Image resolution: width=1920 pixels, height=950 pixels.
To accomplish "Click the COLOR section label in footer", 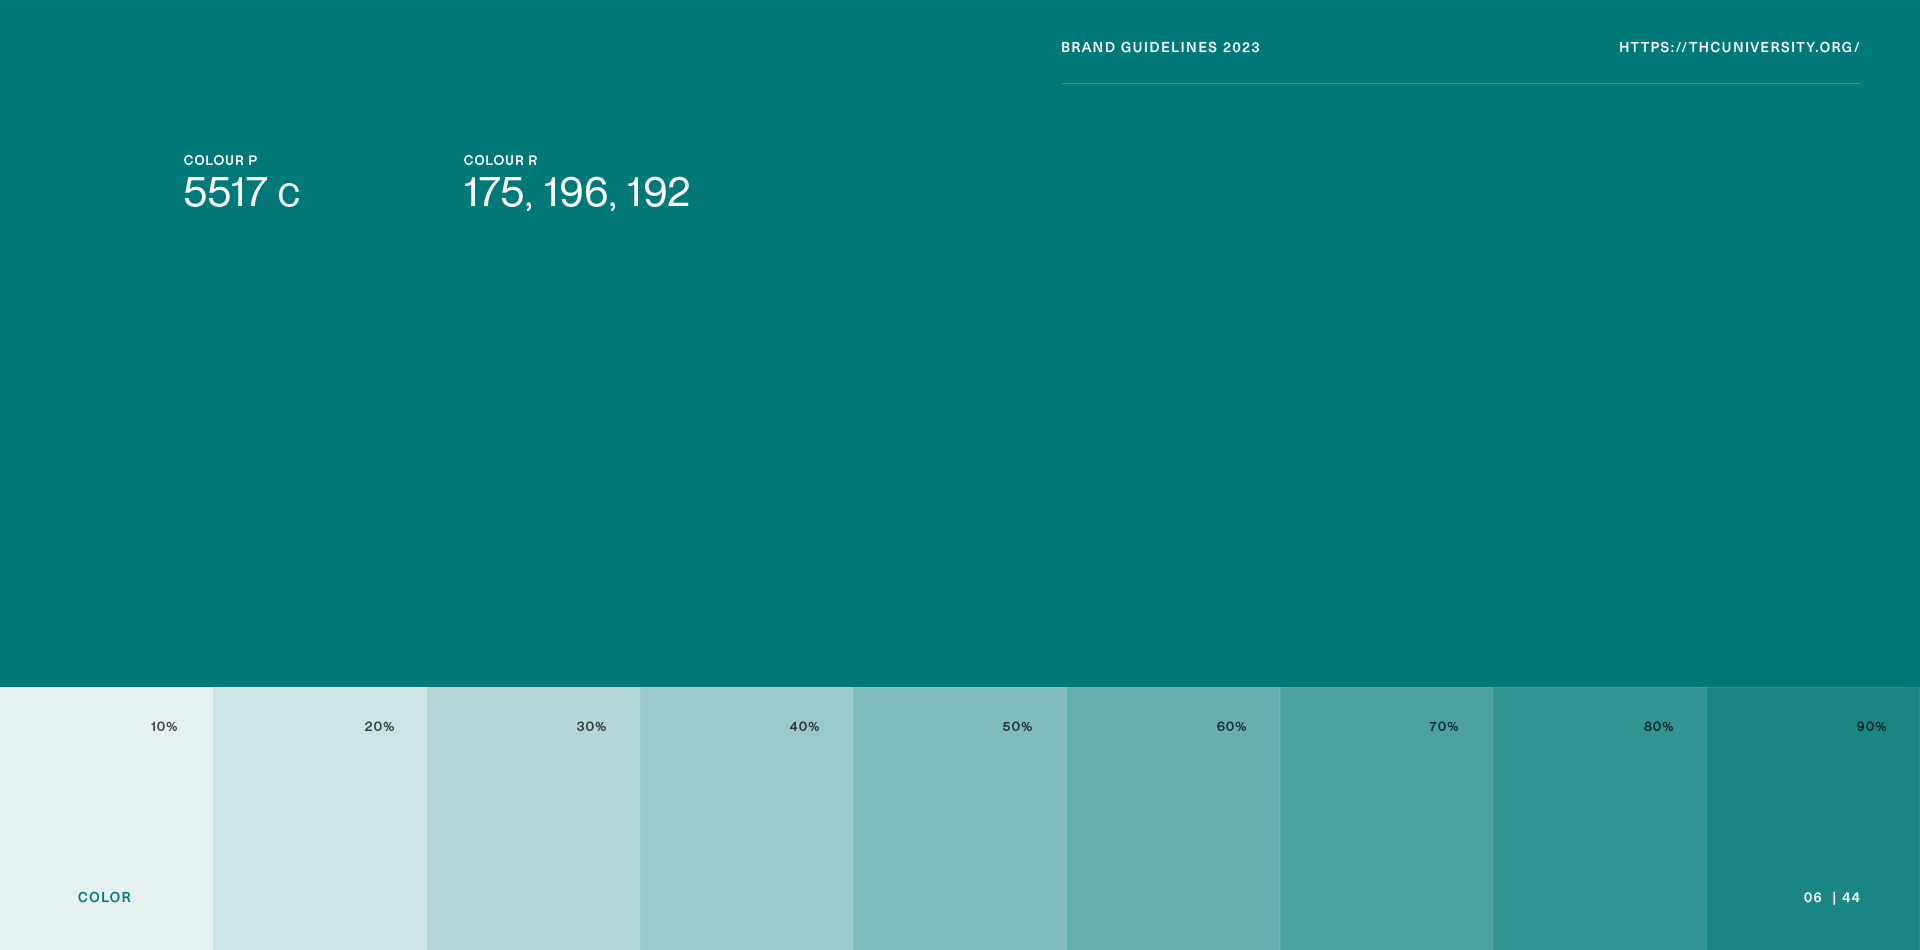I will (x=104, y=897).
